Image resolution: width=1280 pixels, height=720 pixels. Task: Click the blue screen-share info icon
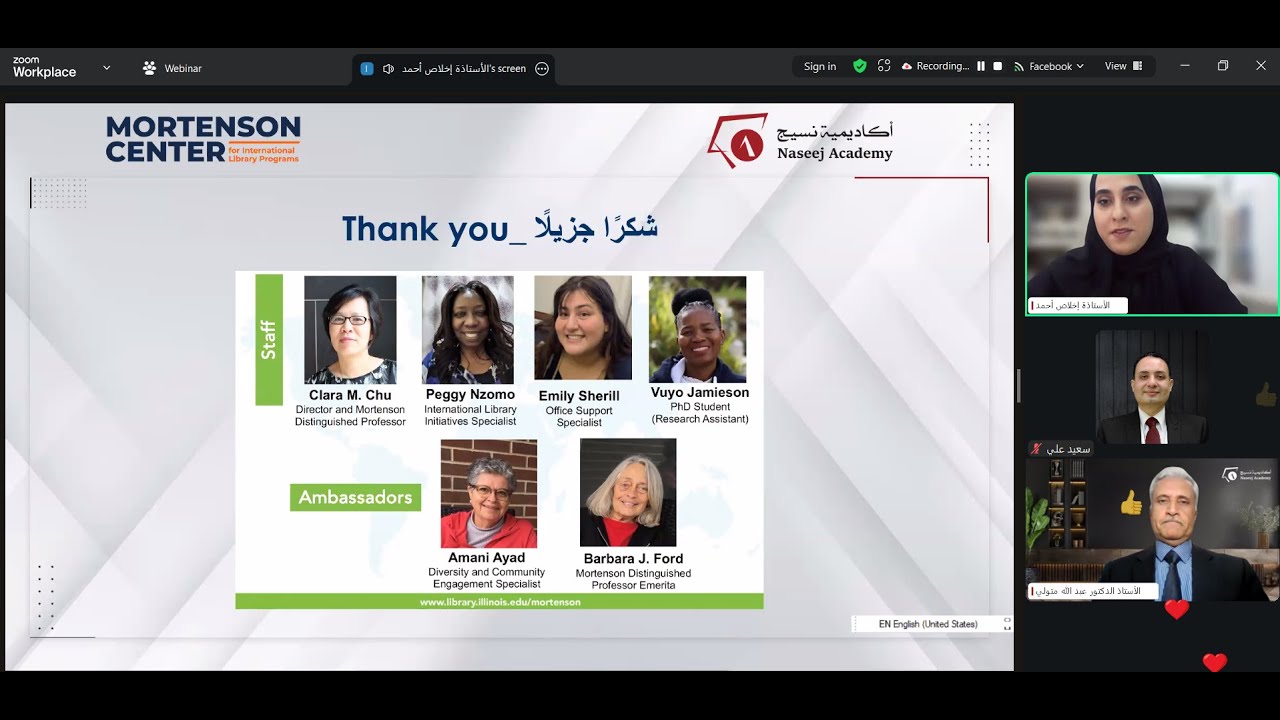pyautogui.click(x=366, y=69)
